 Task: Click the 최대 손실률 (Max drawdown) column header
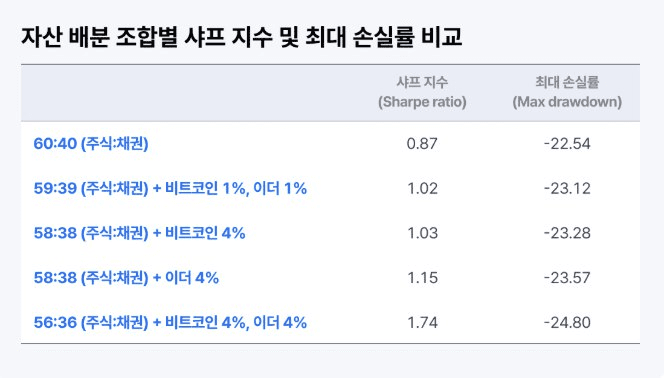[567, 92]
